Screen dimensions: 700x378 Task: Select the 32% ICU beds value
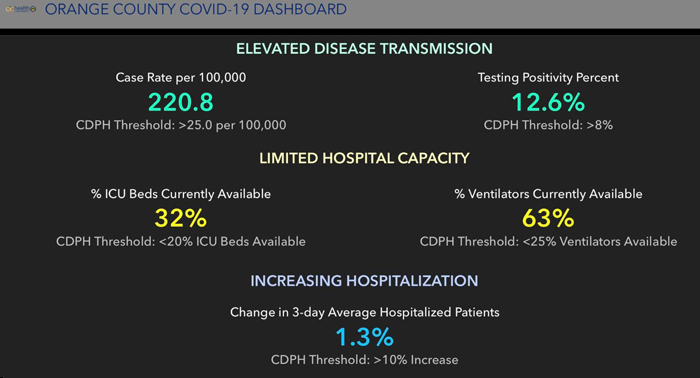181,218
